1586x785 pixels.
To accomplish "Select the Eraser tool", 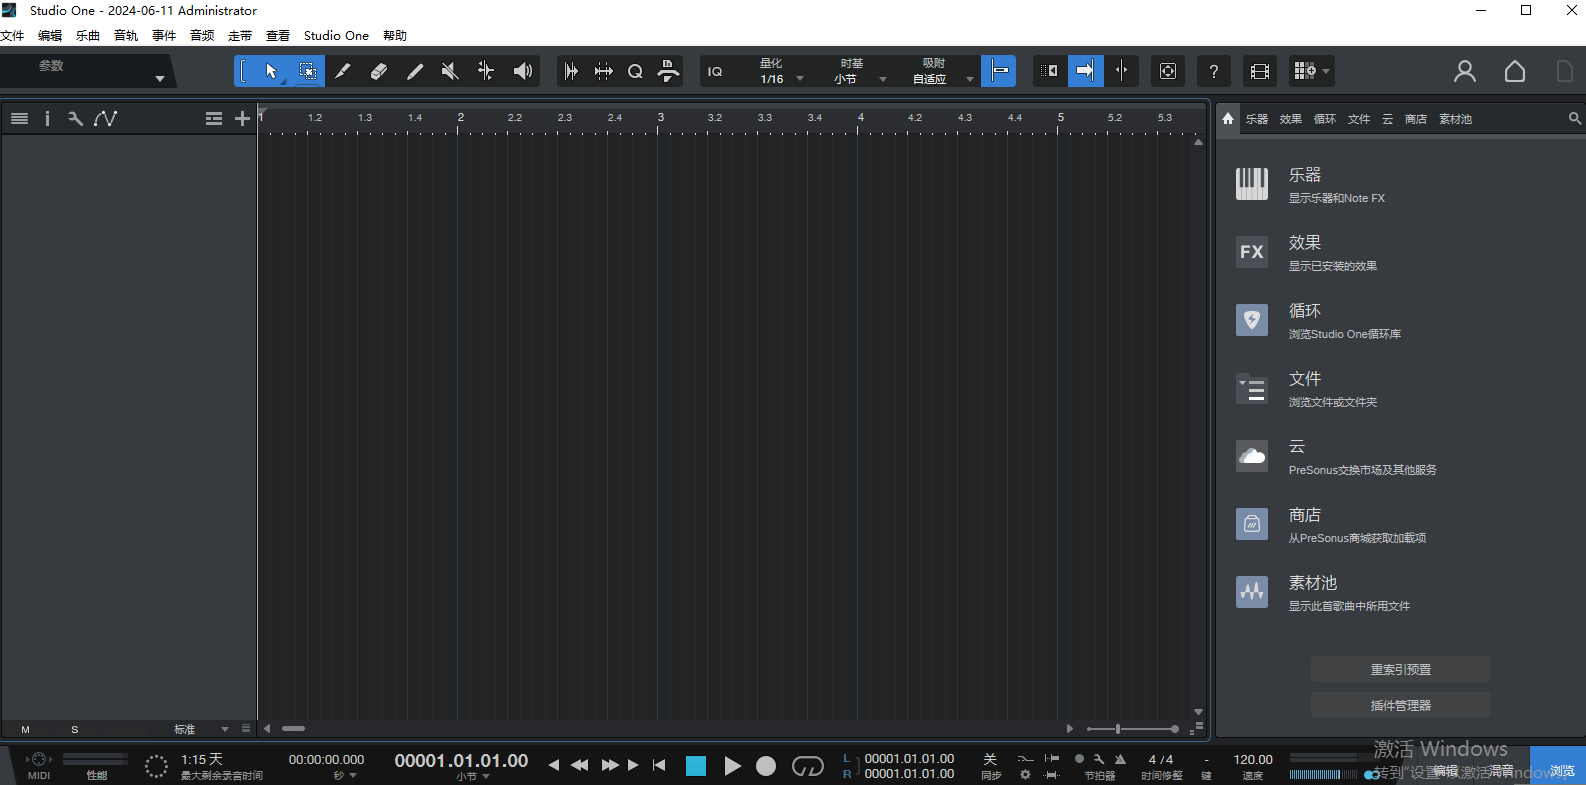I will pyautogui.click(x=378, y=71).
